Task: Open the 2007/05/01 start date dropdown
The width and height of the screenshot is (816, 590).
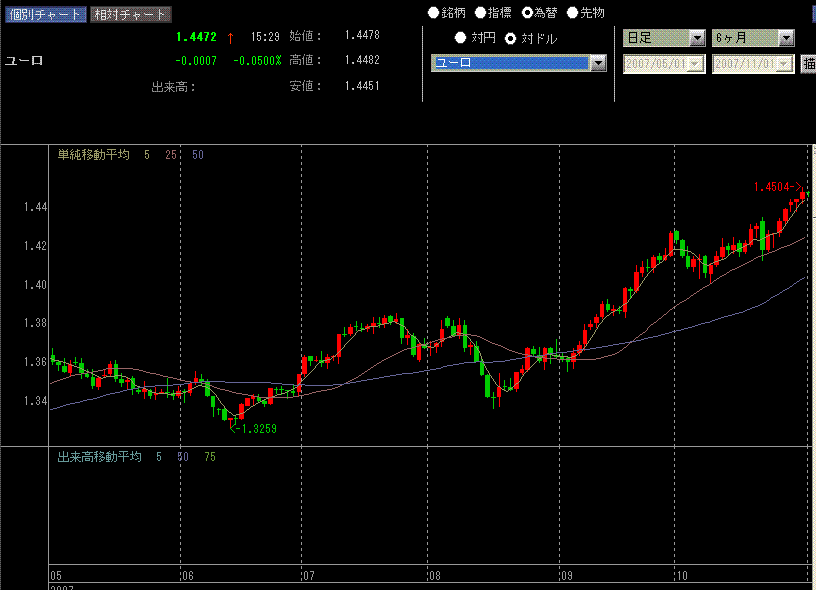Action: pyautogui.click(x=697, y=63)
